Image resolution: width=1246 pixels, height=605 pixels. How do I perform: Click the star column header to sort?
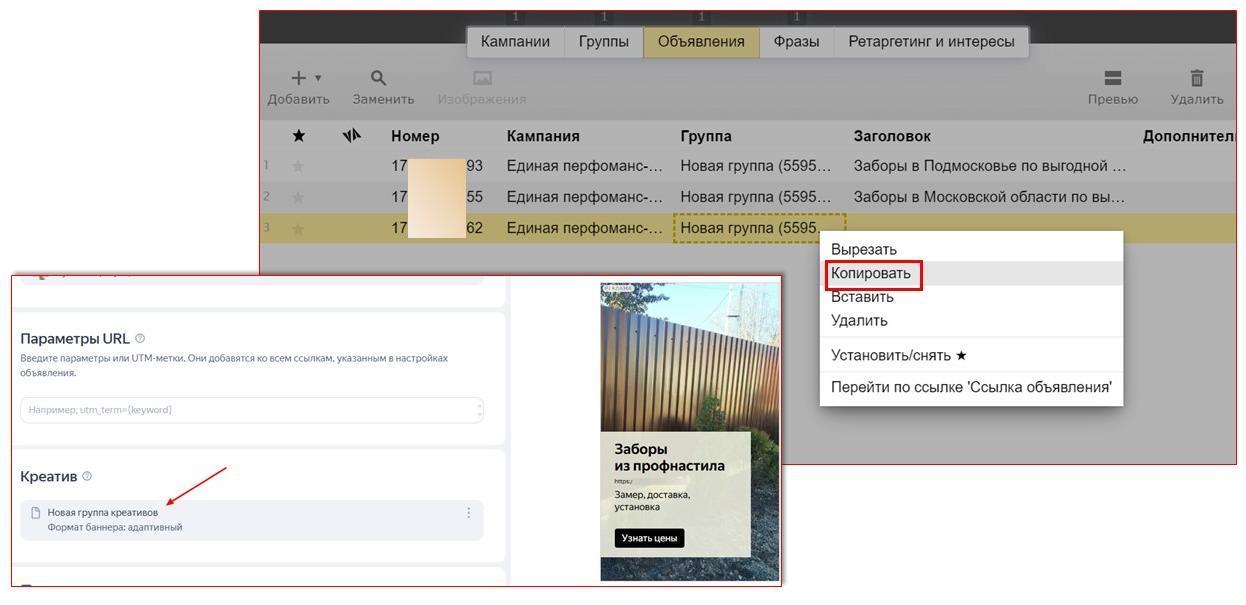[298, 136]
